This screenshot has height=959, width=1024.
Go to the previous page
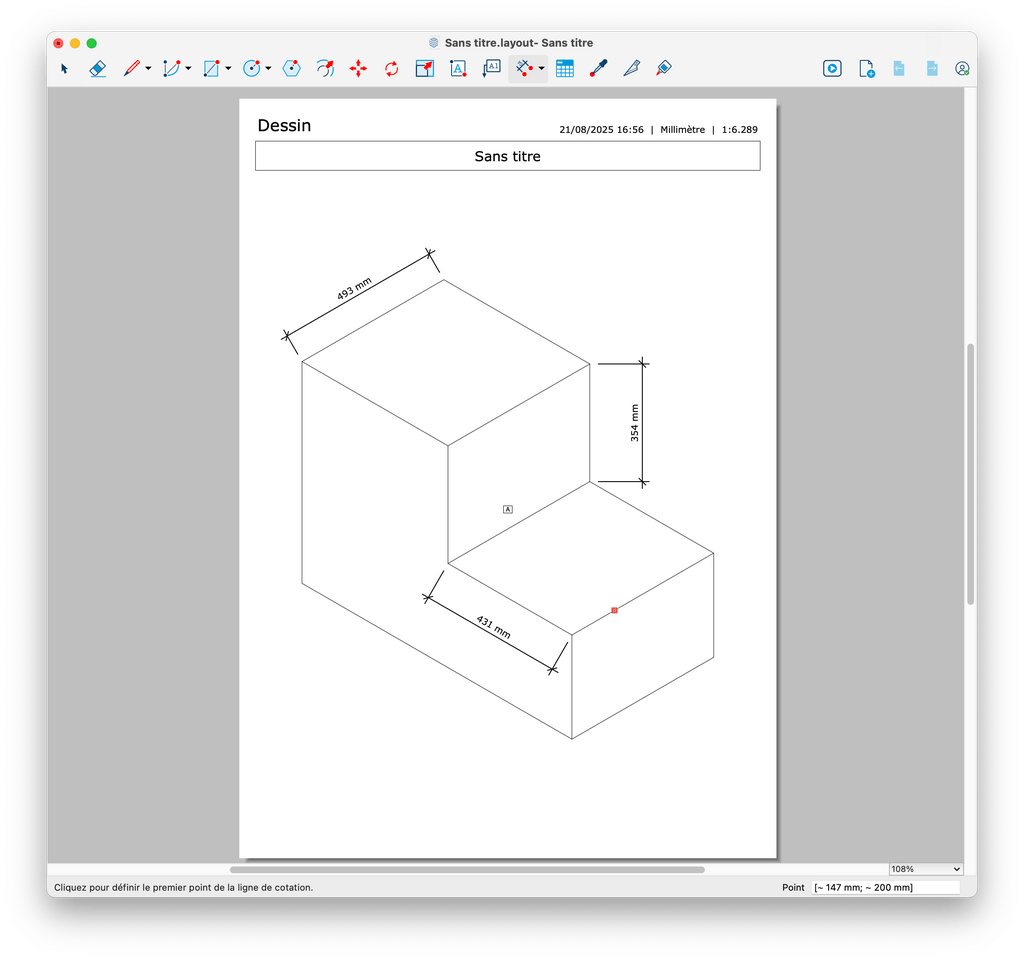(899, 69)
